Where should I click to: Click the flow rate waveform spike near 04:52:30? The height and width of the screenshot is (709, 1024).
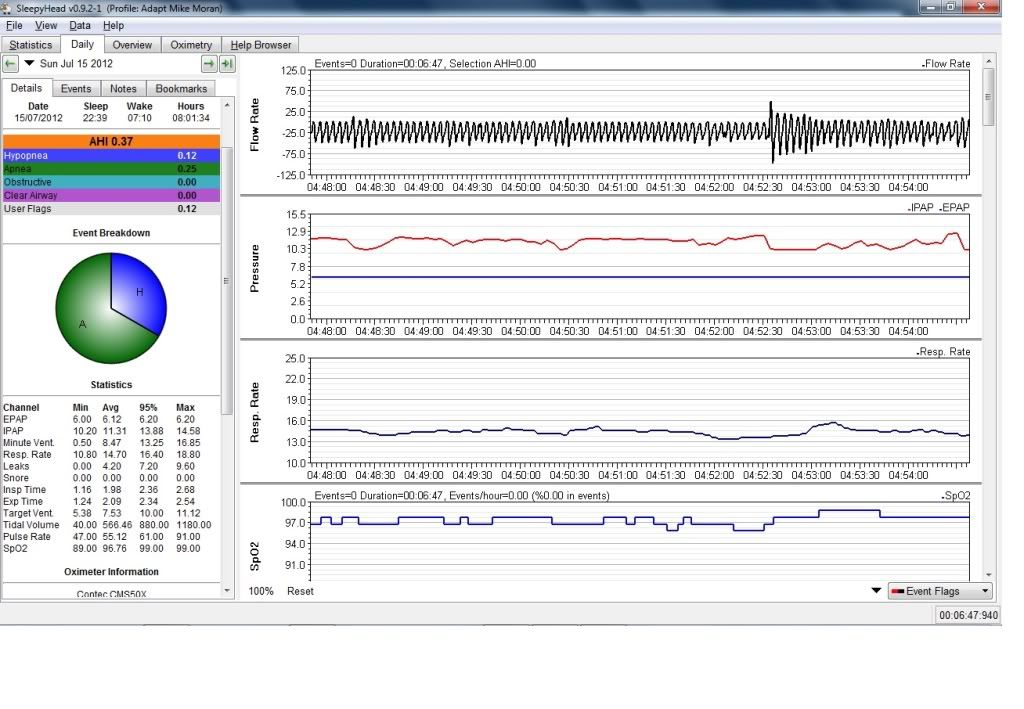[x=772, y=131]
